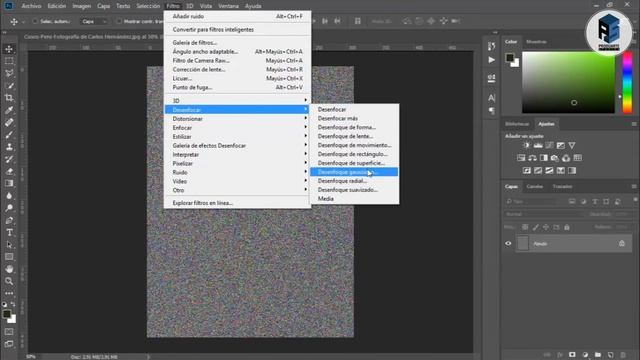Select the Eraser tool
Screen dimensions: 640x360
click(x=9, y=171)
